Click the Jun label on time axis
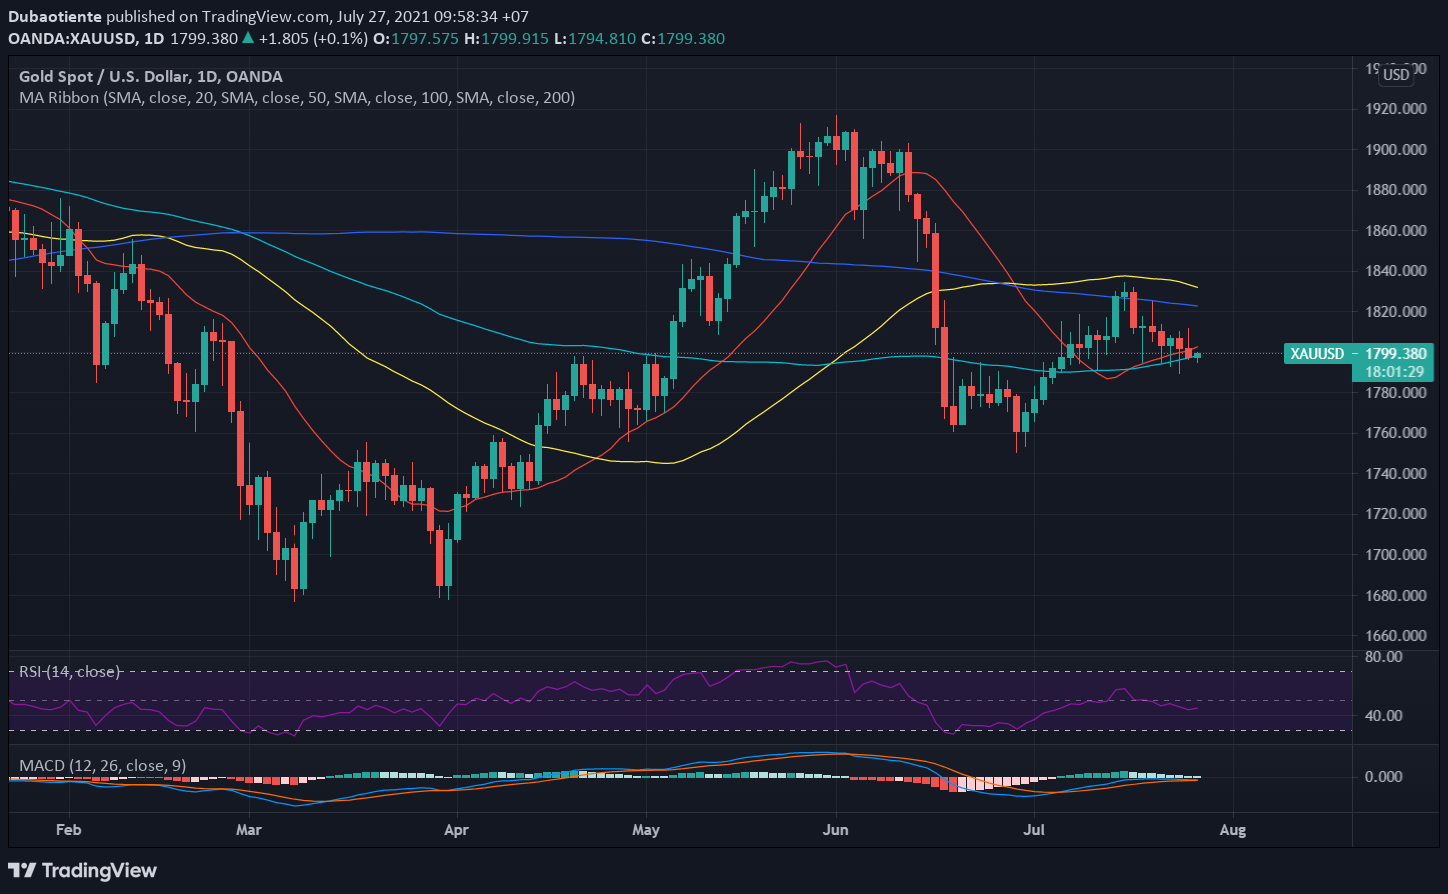1448x894 pixels. (835, 830)
